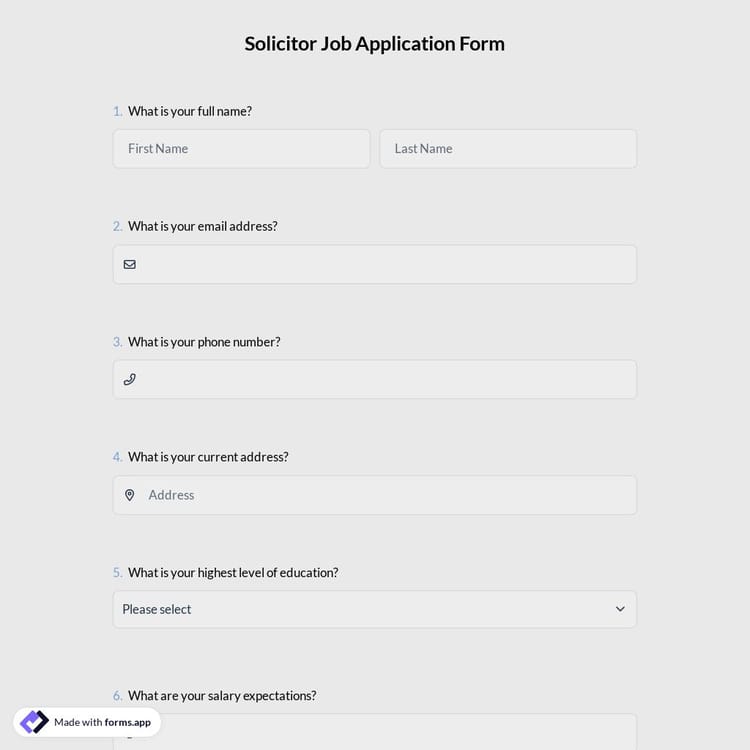Focus the First Name input field

coord(241,149)
